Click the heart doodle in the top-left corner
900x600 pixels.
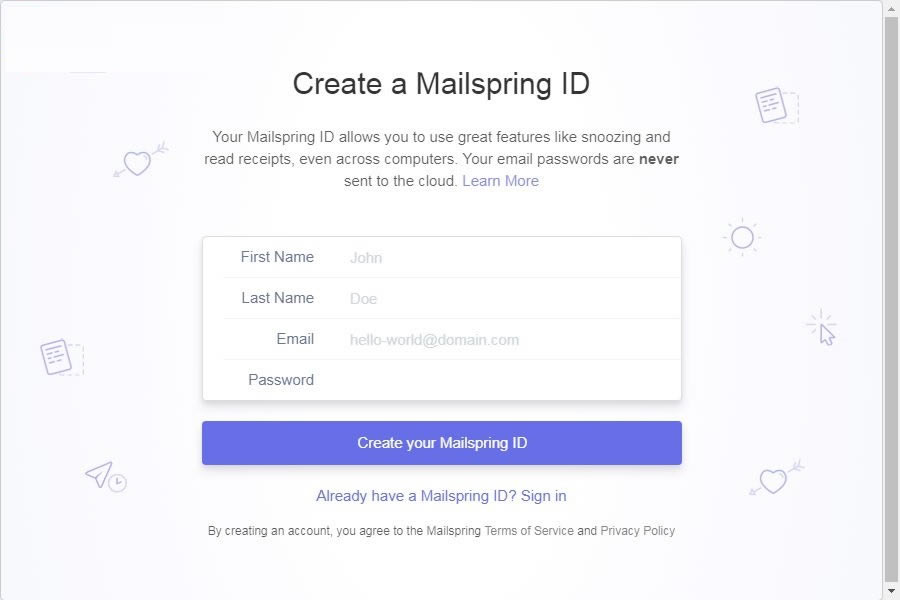pyautogui.click(x=138, y=162)
